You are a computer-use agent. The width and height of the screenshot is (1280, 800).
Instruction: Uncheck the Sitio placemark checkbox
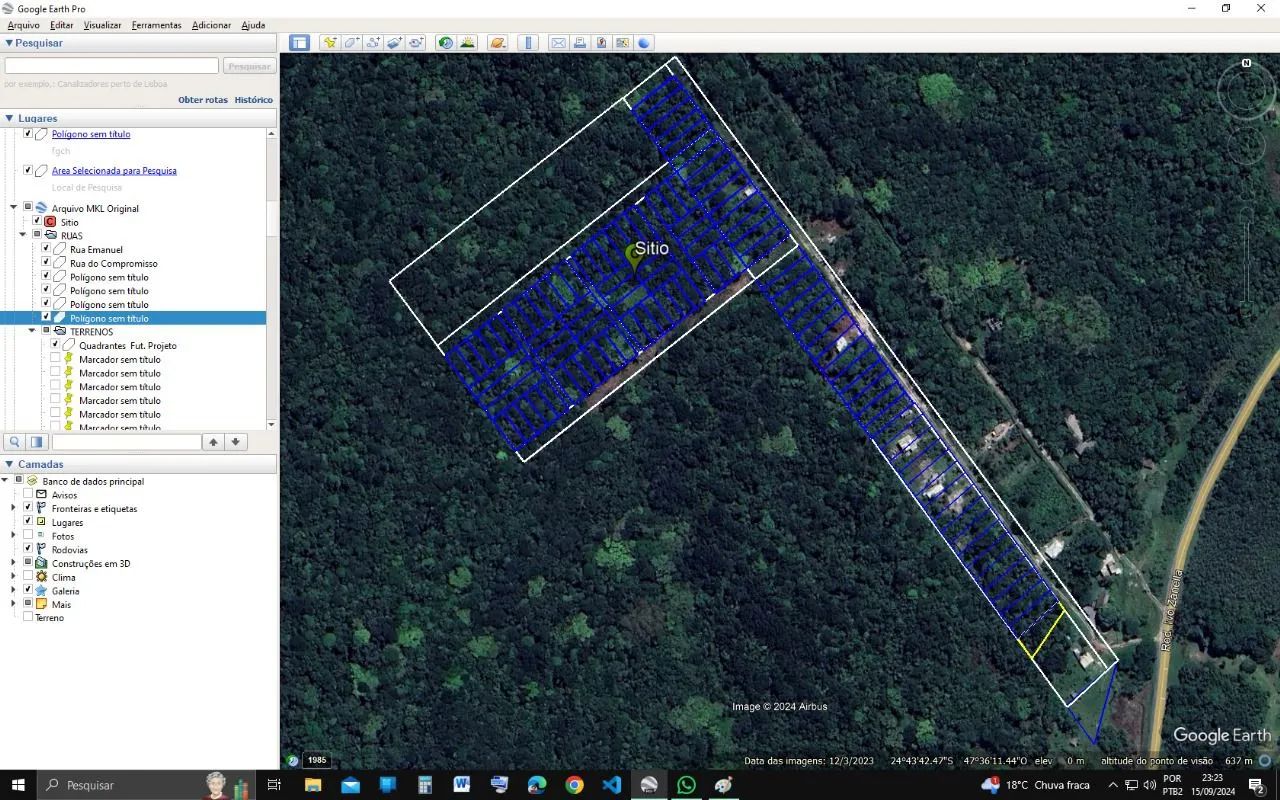coord(37,222)
